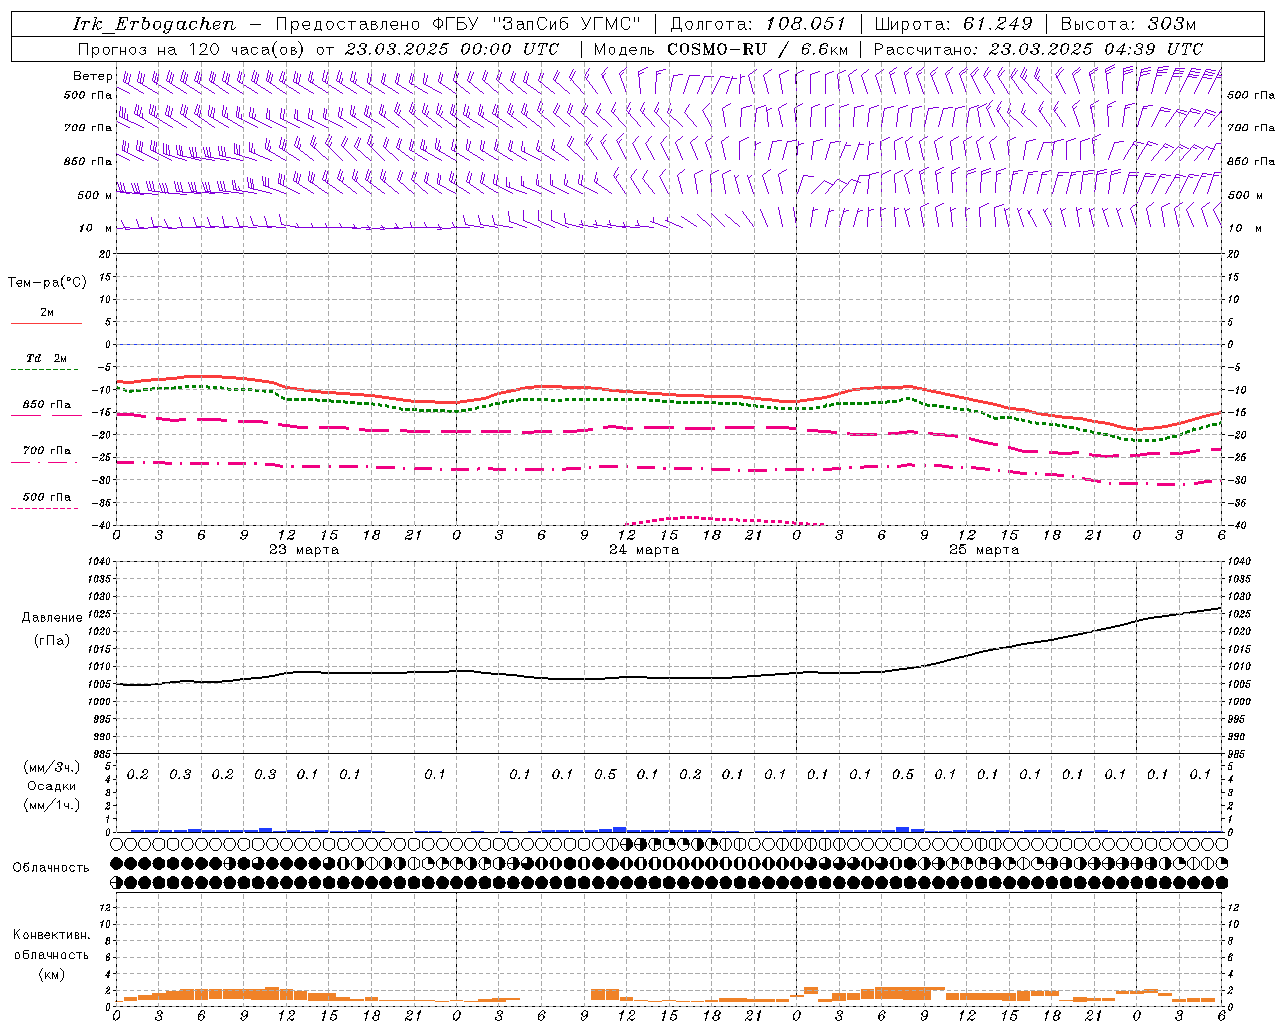This screenshot has height=1024, width=1280.
Task: Click the Высота: 303м label
Action: 1128,24
